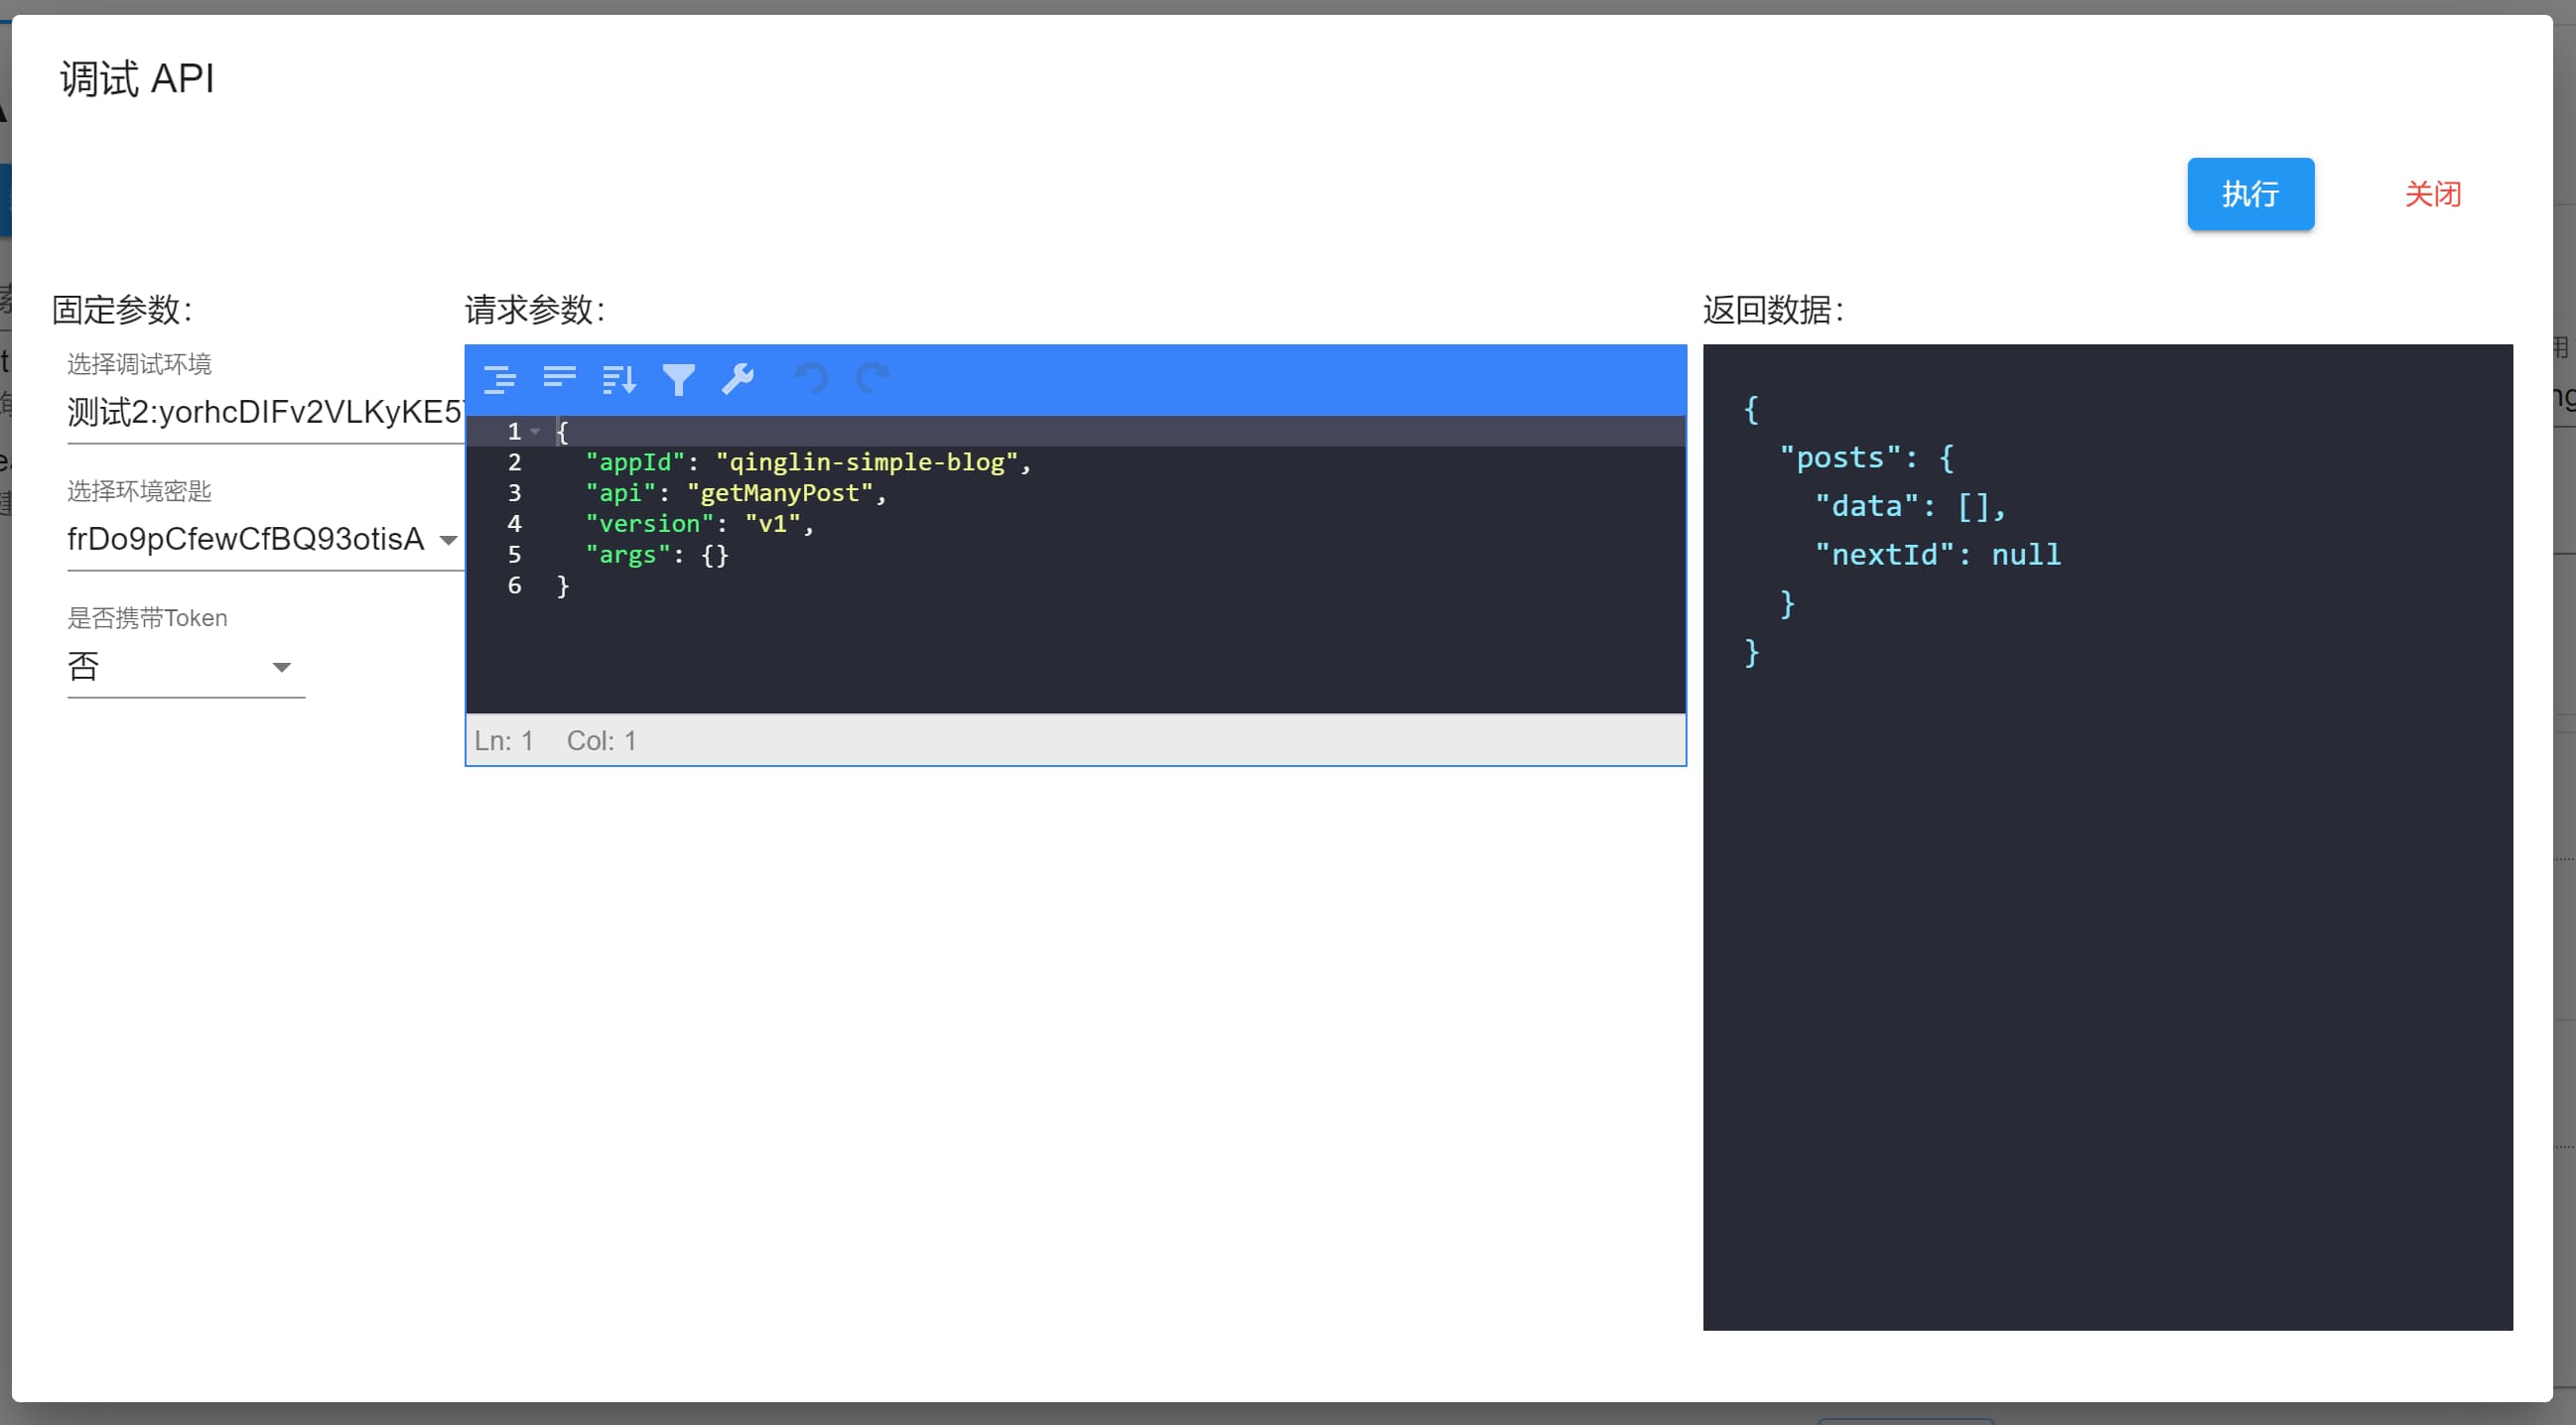Click the undo arrow icon
Screen dimensions: 2576x1425
[x=811, y=379]
